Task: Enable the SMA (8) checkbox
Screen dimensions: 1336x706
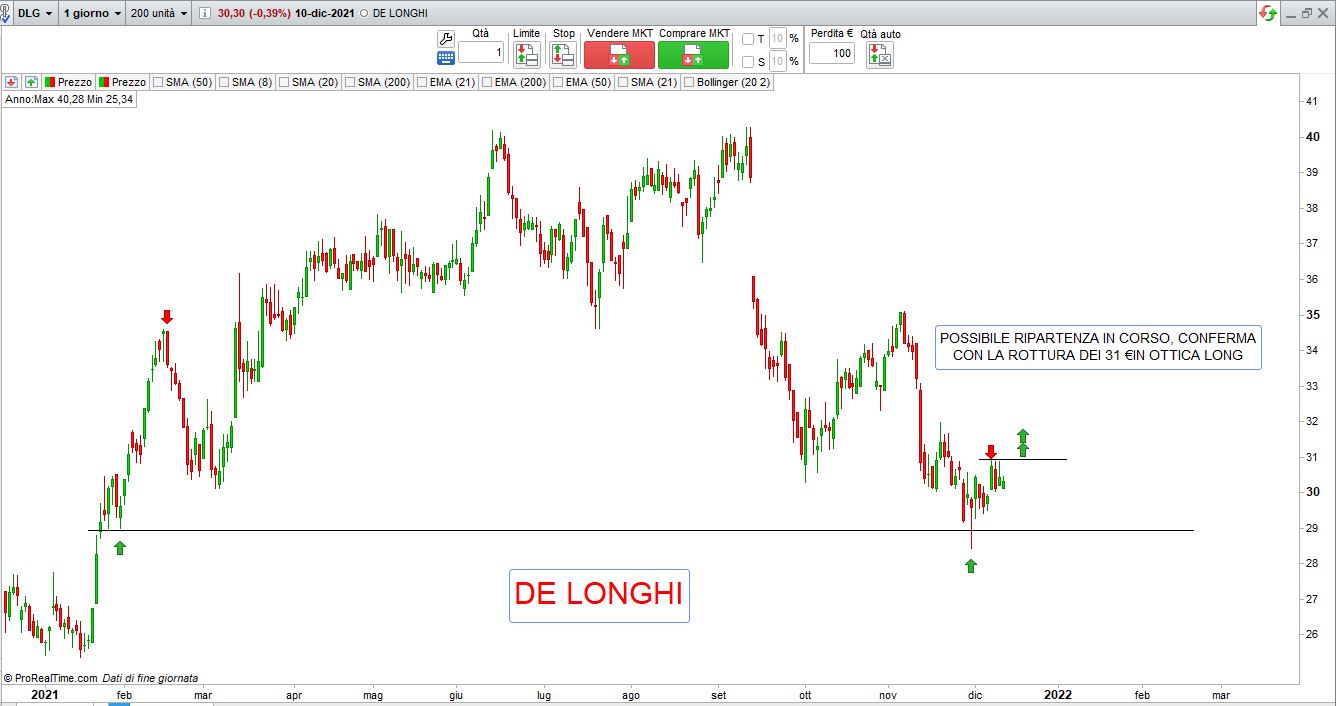Action: coord(223,83)
